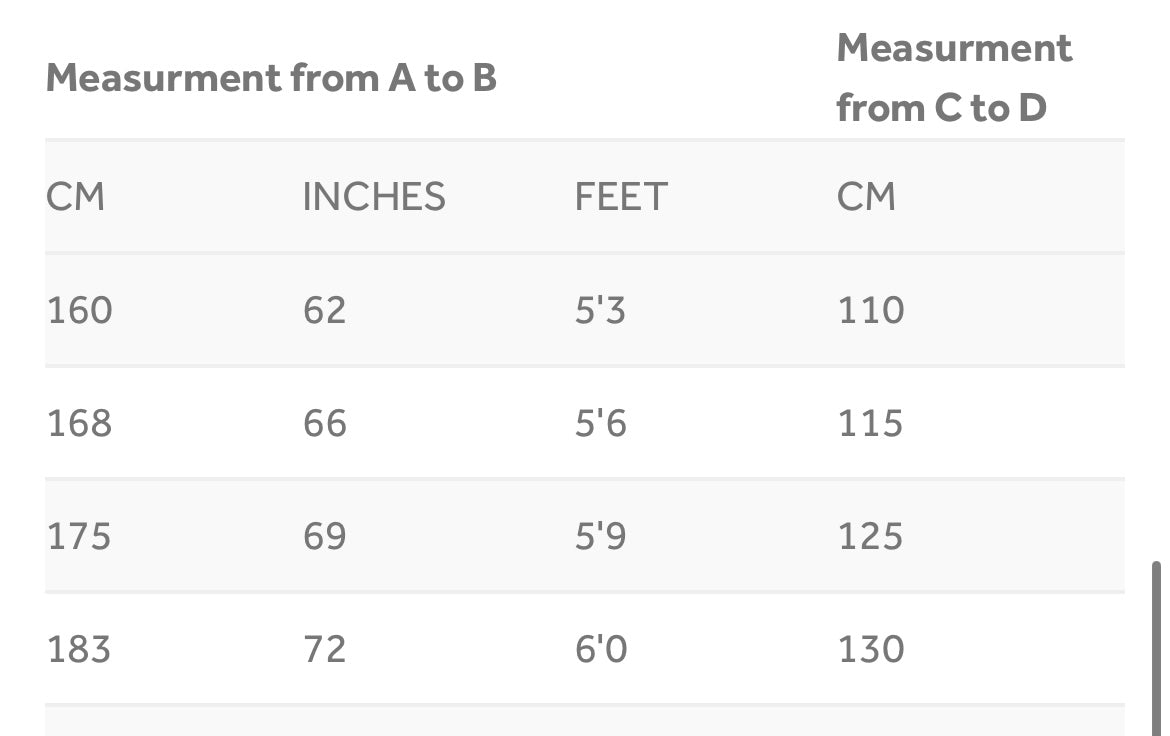The image size is (1170, 736).
Task: Click the 125 cm cell
Action: click(x=871, y=536)
